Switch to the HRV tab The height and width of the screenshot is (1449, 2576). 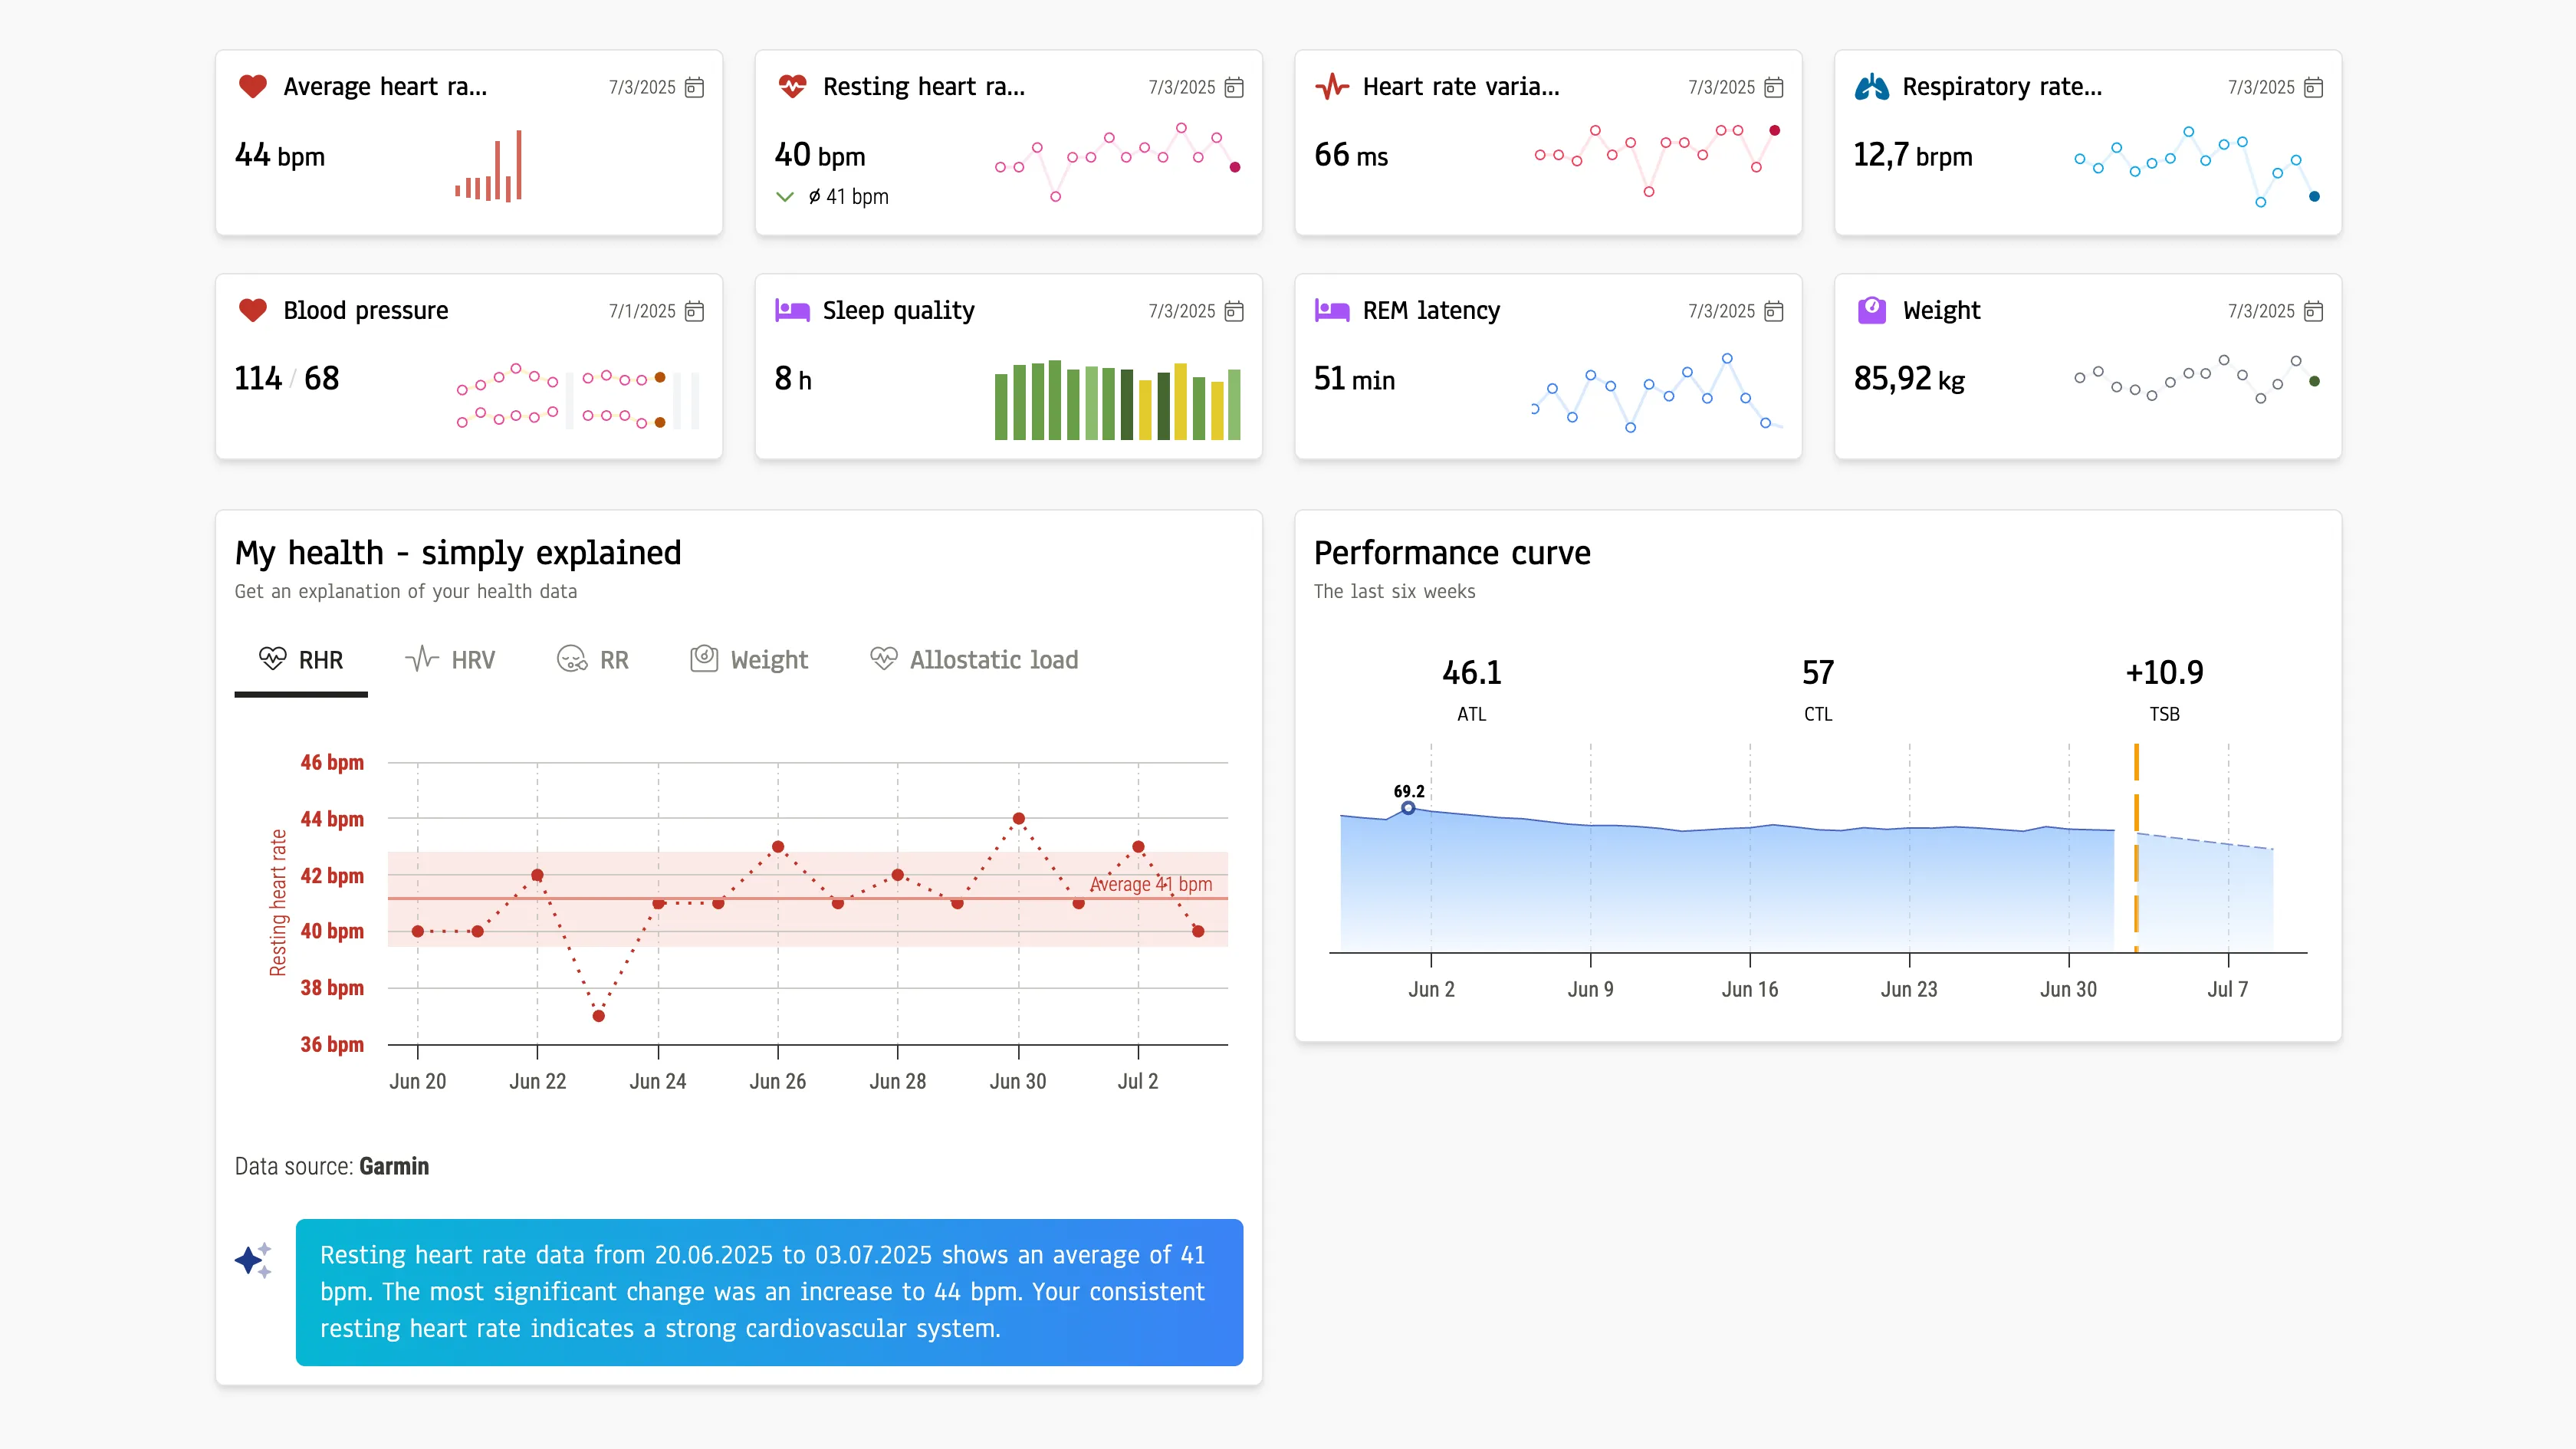(450, 660)
